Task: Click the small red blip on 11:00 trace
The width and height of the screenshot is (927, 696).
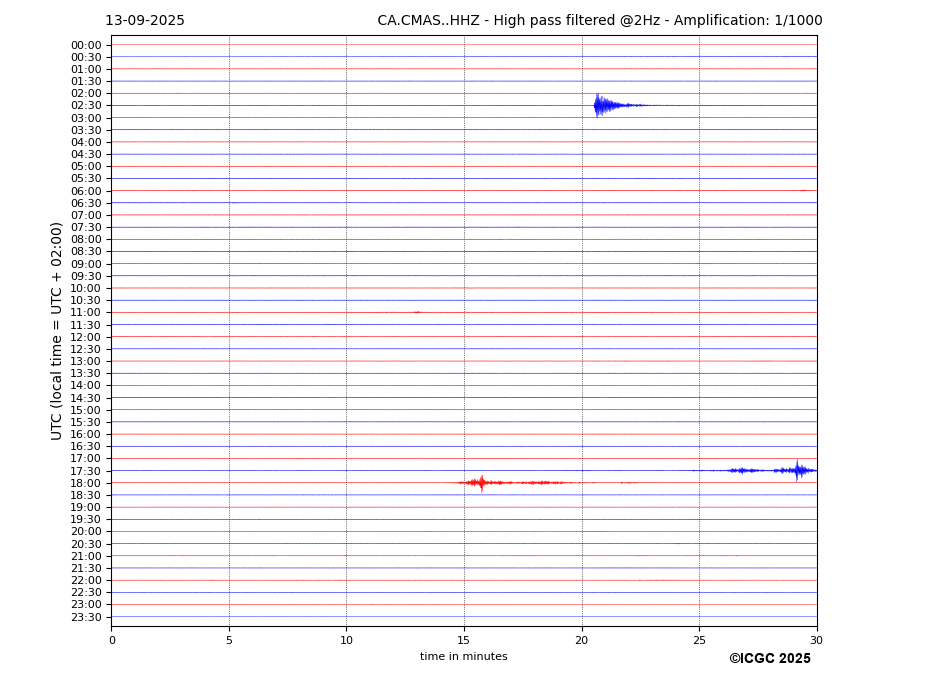Action: tap(417, 312)
